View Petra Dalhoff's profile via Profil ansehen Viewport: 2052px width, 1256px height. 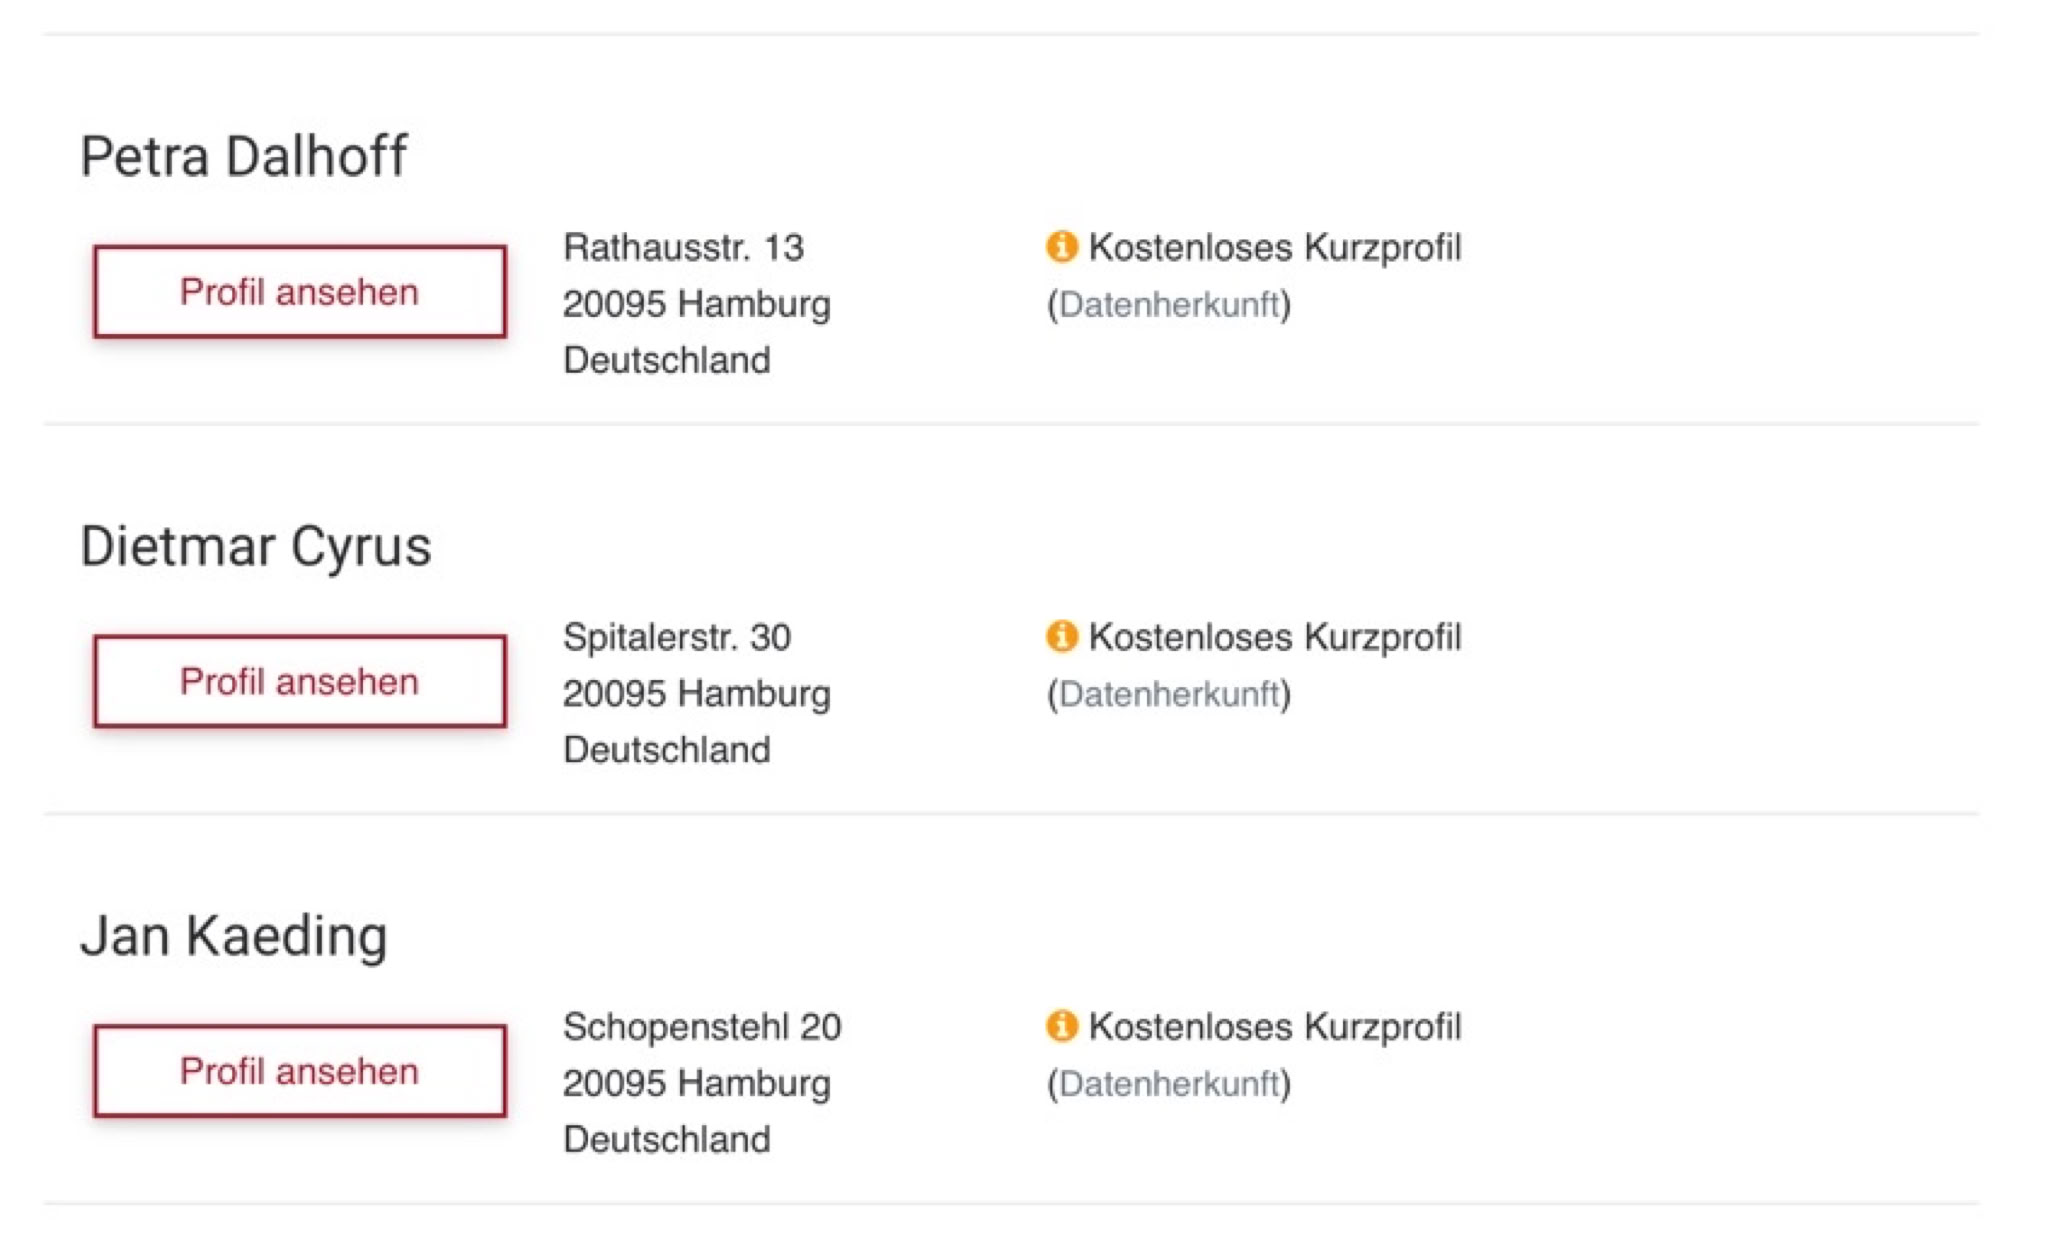299,292
